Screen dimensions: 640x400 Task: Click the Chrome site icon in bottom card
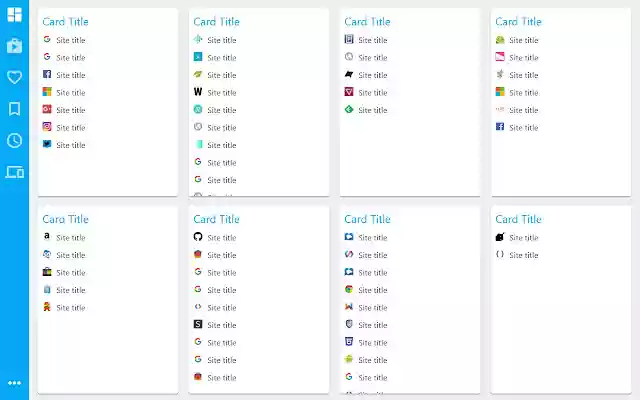pyautogui.click(x=349, y=289)
